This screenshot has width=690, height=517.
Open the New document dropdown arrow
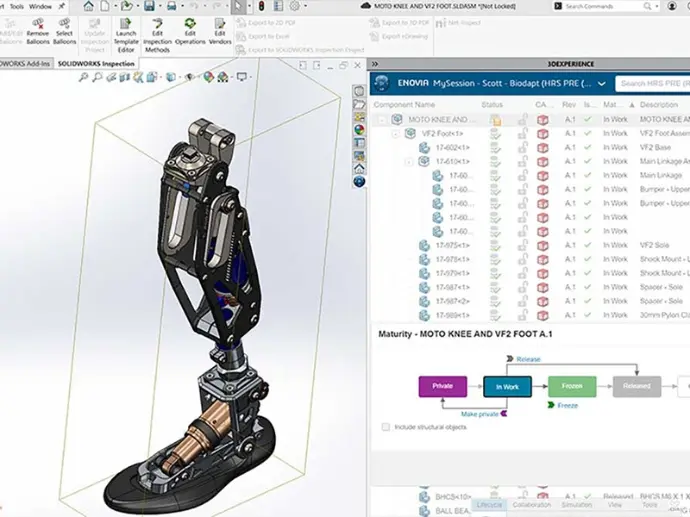tap(115, 7)
